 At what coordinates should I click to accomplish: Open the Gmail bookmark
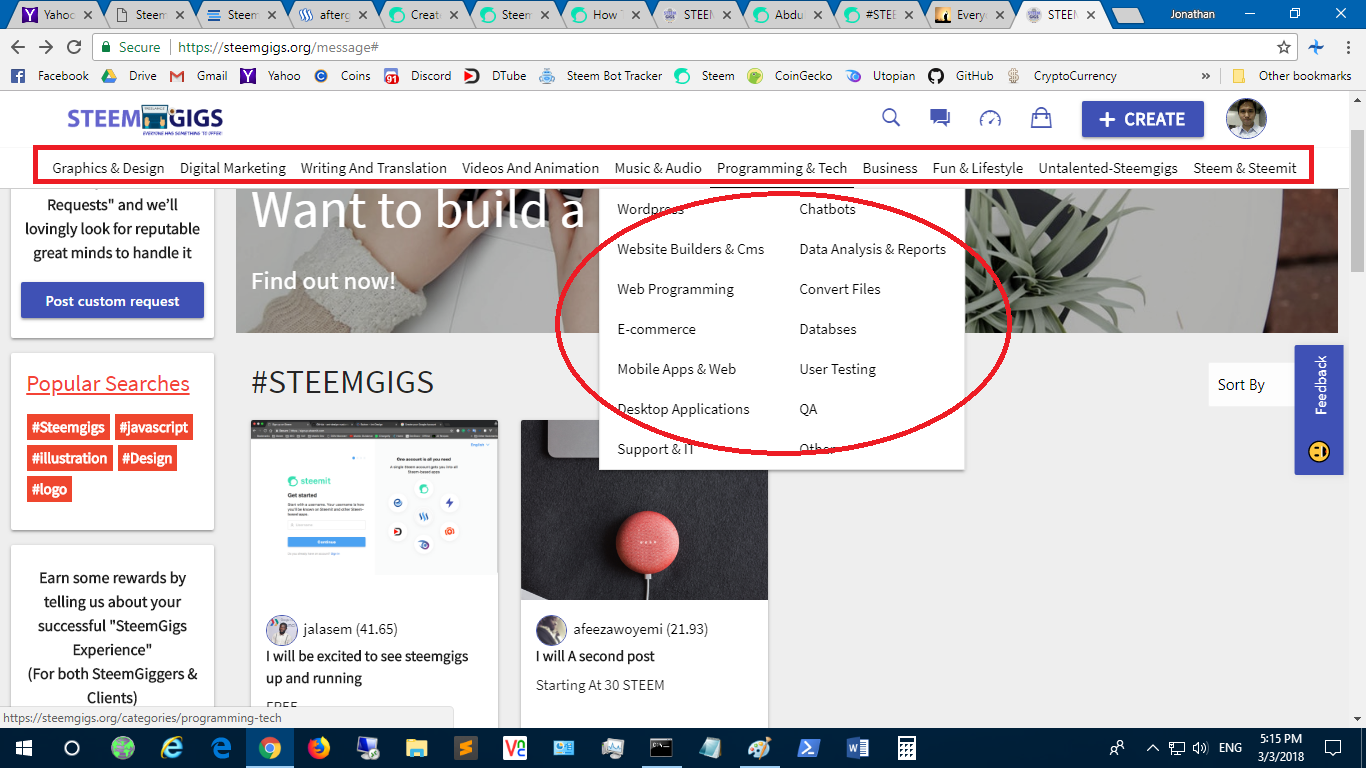pos(198,76)
